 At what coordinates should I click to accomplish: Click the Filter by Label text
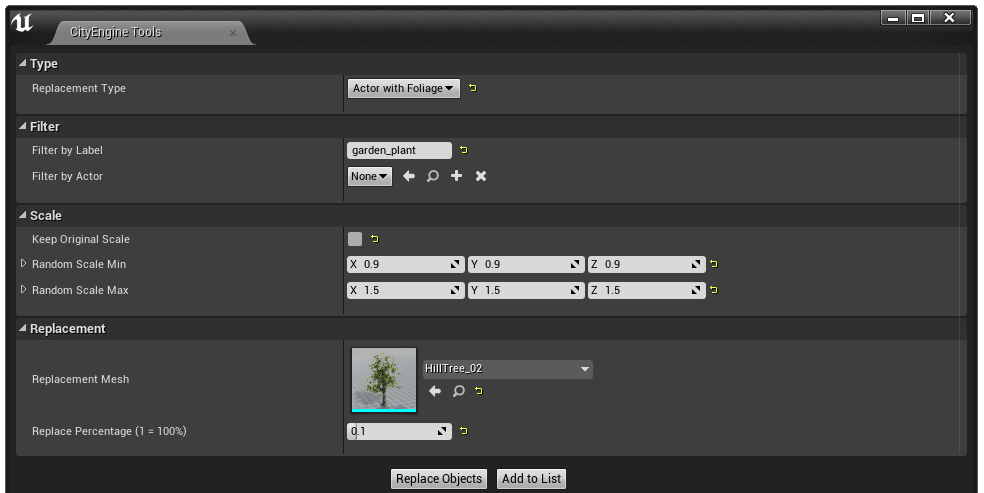tap(67, 151)
